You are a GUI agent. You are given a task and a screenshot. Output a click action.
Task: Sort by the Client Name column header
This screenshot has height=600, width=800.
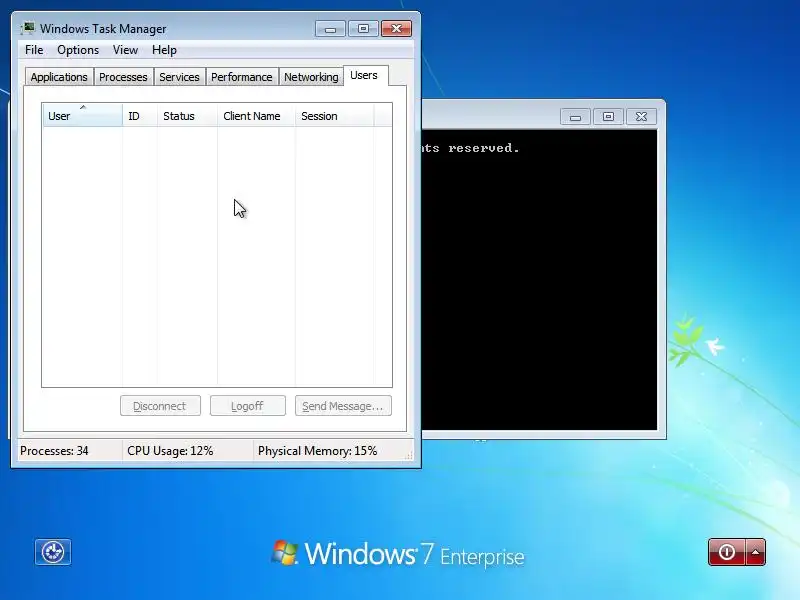(x=256, y=116)
